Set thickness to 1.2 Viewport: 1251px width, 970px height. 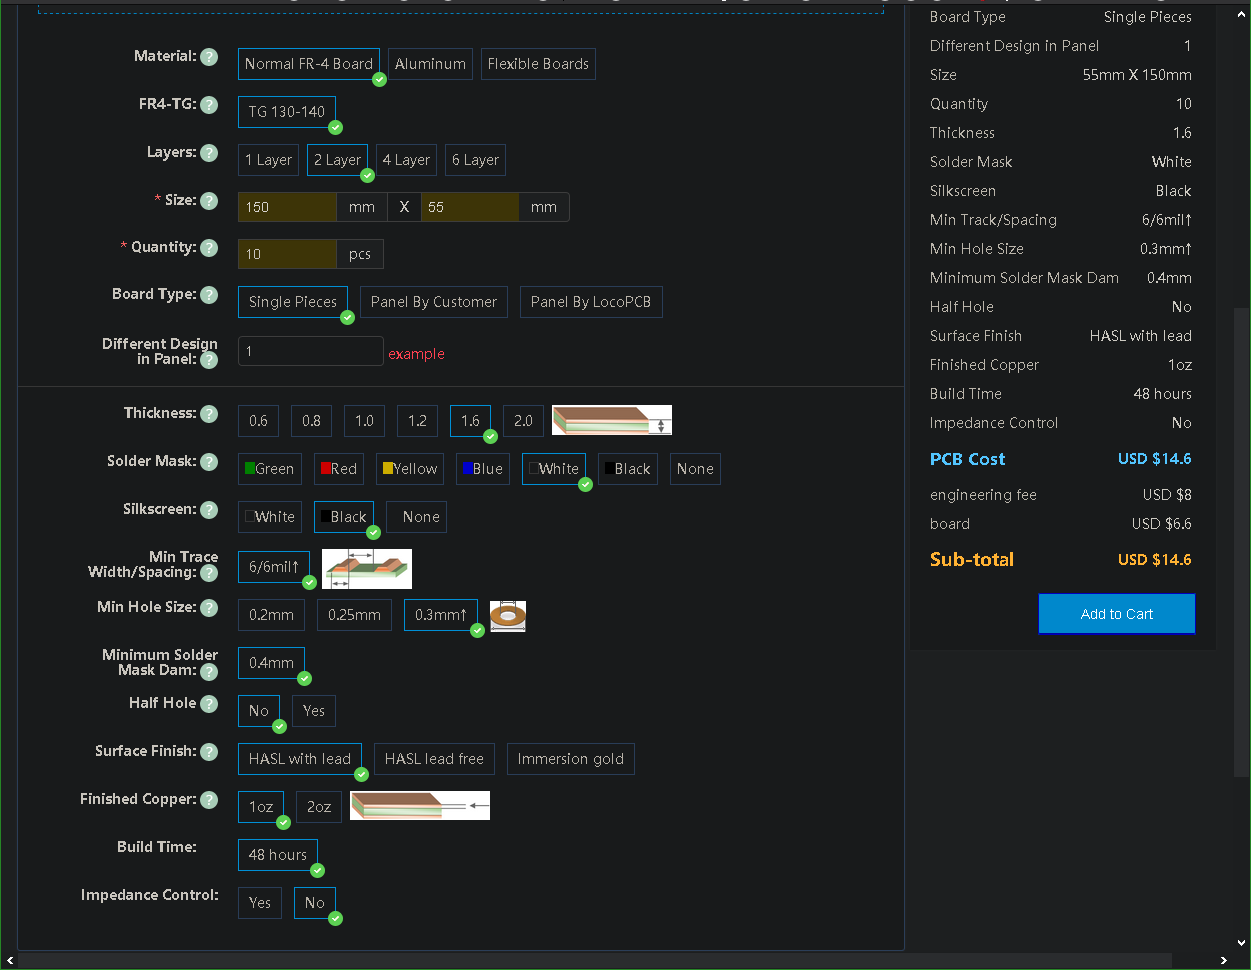coord(417,421)
